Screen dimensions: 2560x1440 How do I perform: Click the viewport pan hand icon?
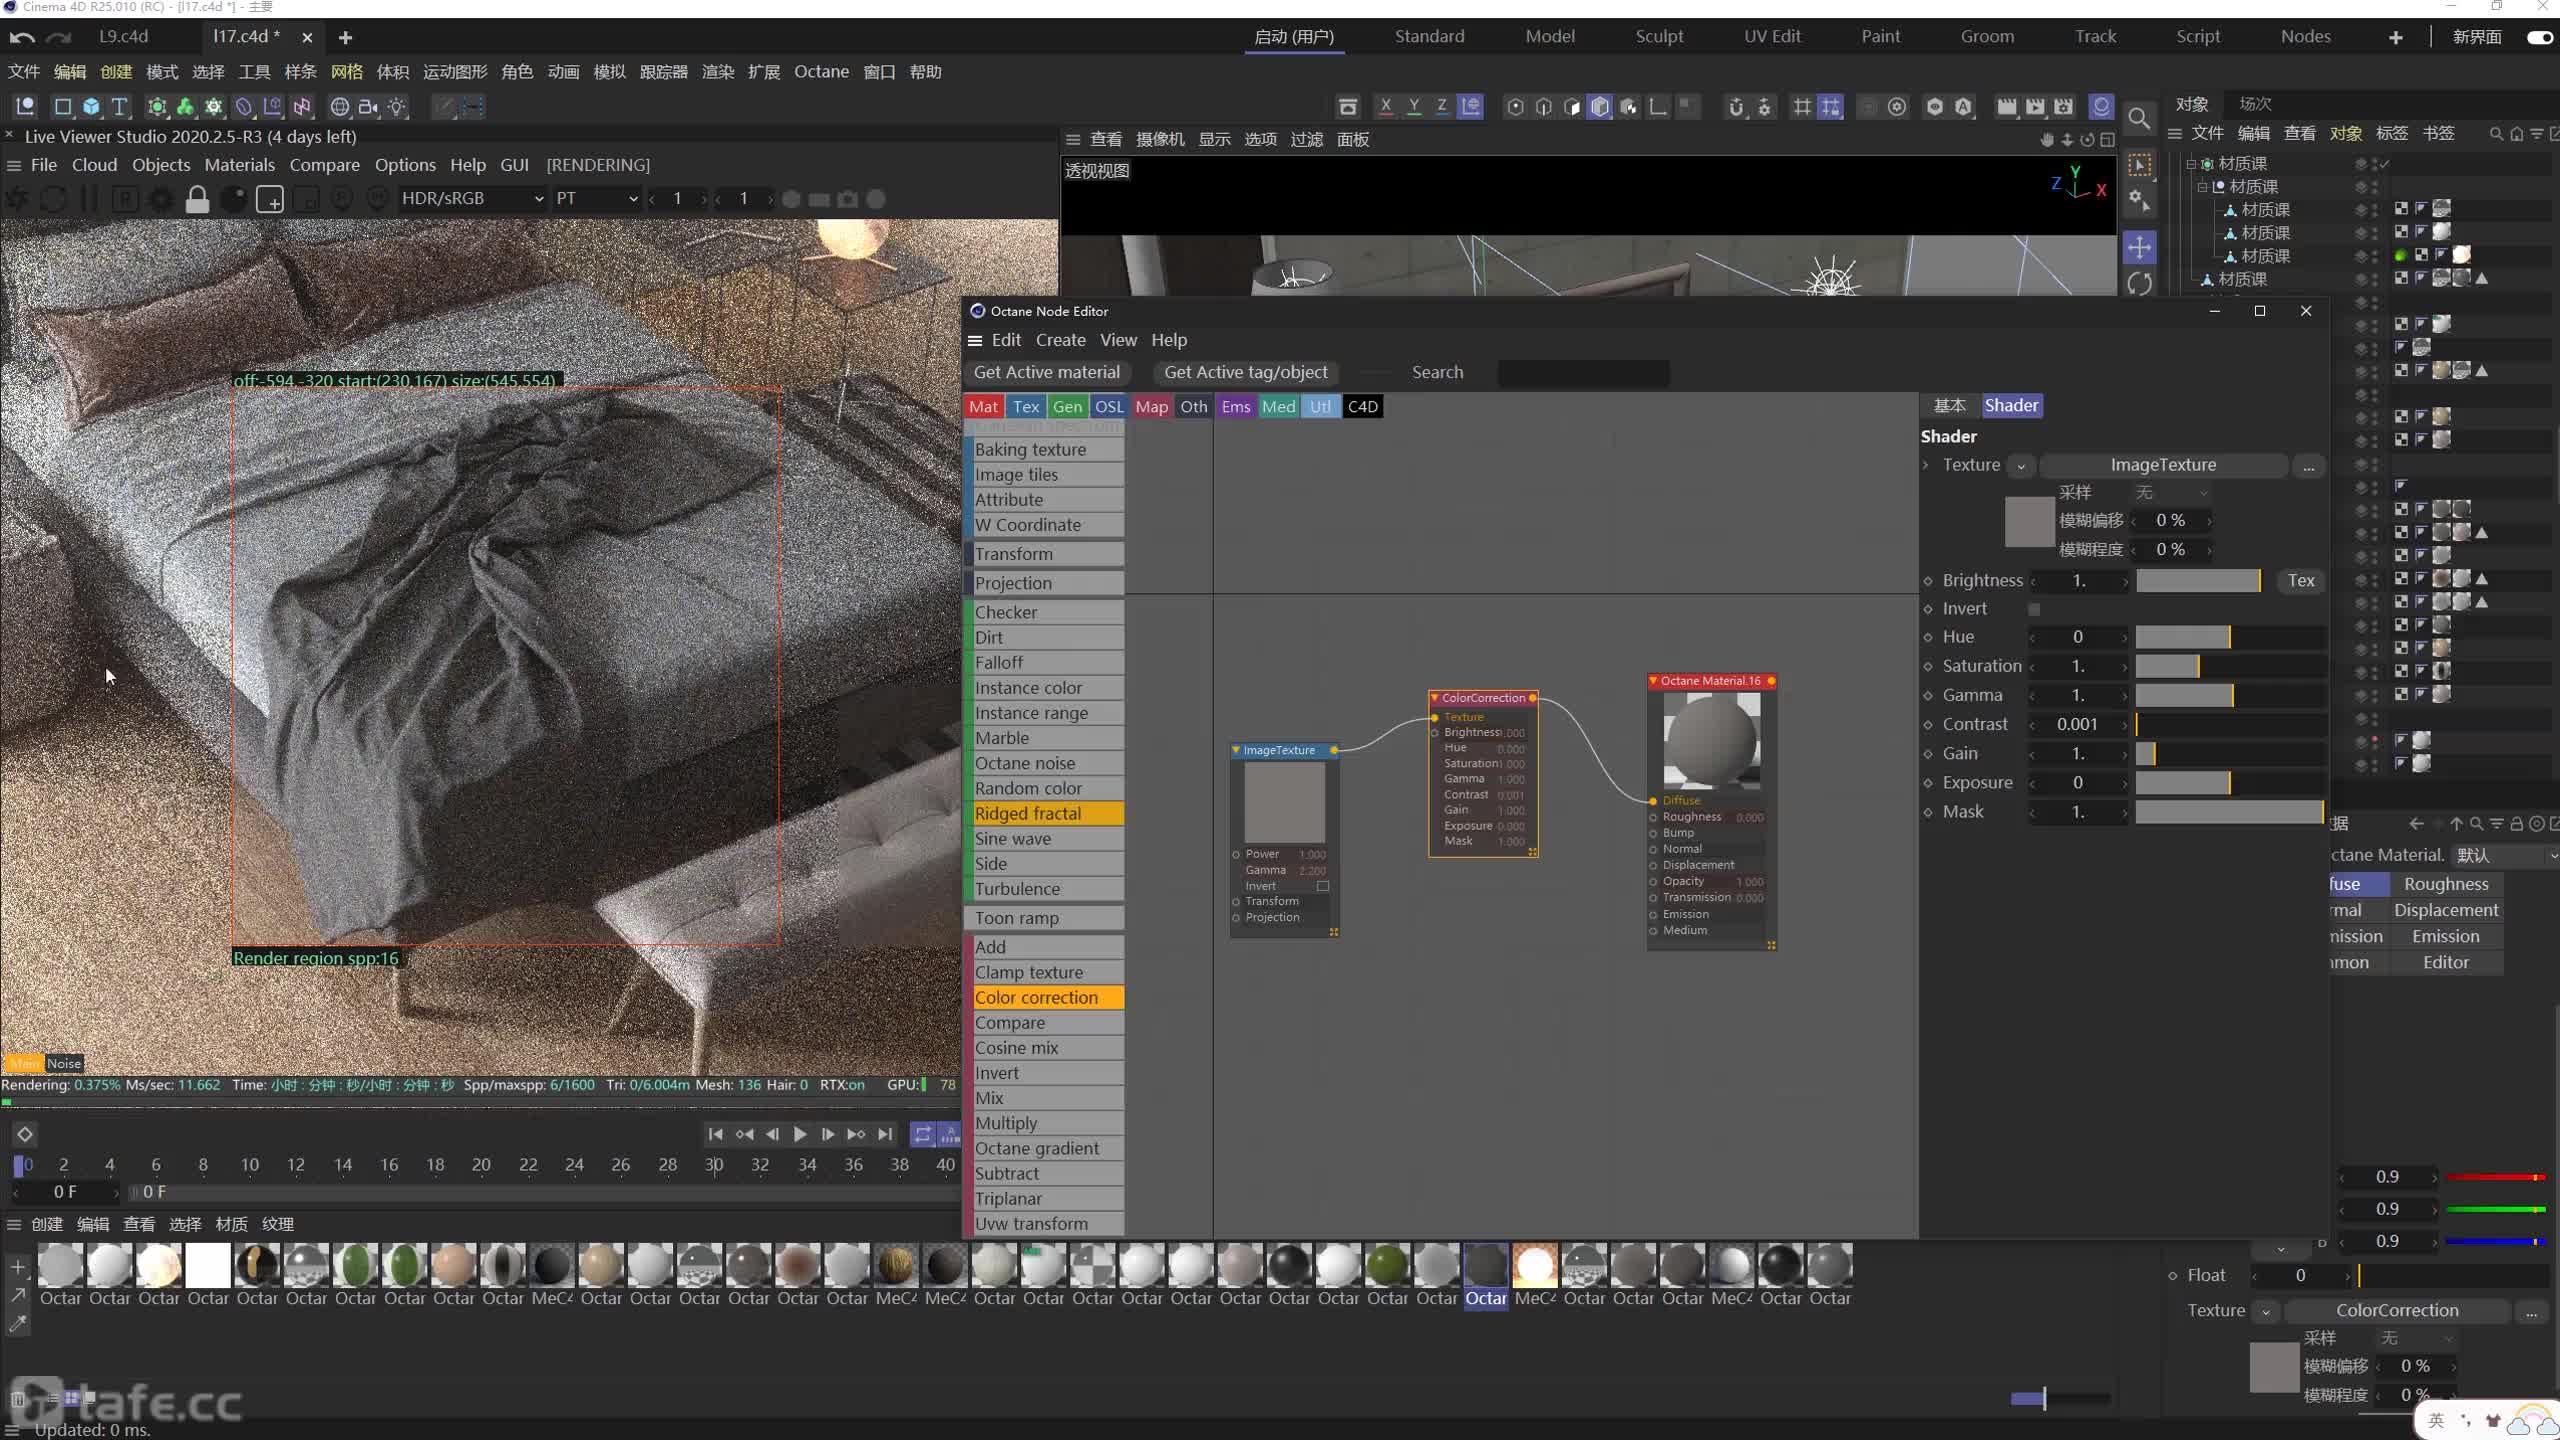click(2047, 139)
